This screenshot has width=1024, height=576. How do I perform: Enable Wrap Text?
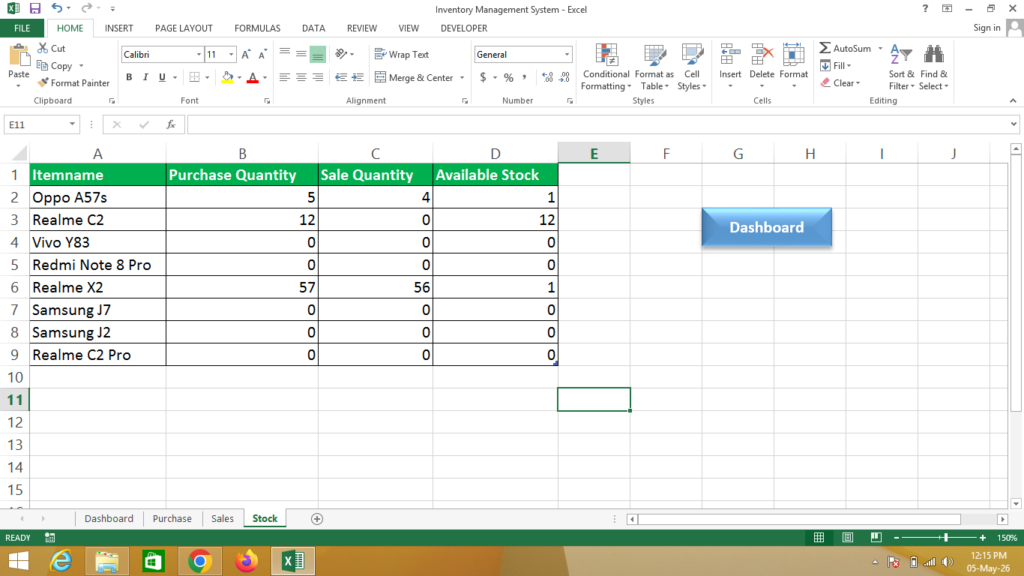[x=402, y=54]
